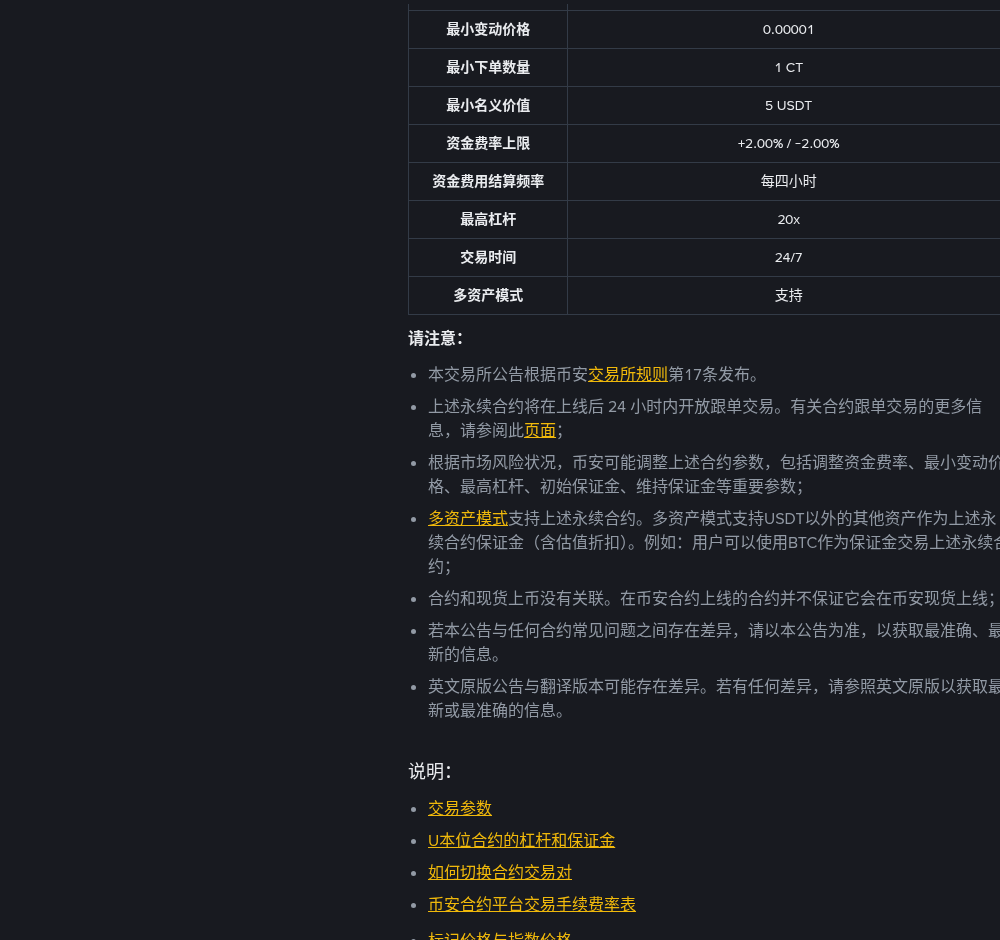Click the 多资产模式 table row label
Viewport: 1000px width, 940px height.
pyautogui.click(x=488, y=295)
